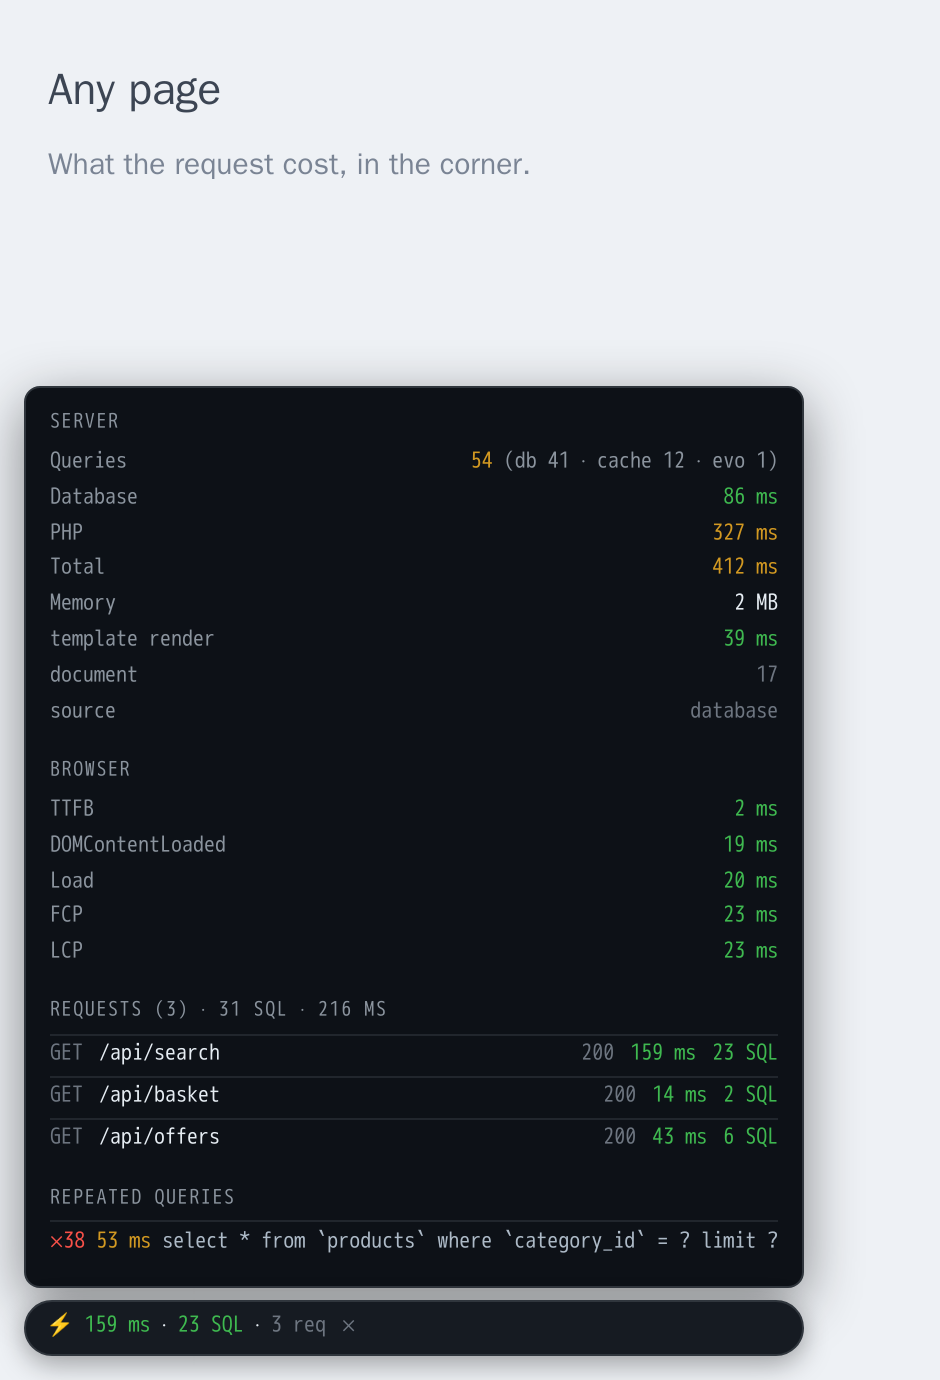
Task: Click the Database '86 ms' value
Action: 750,497
